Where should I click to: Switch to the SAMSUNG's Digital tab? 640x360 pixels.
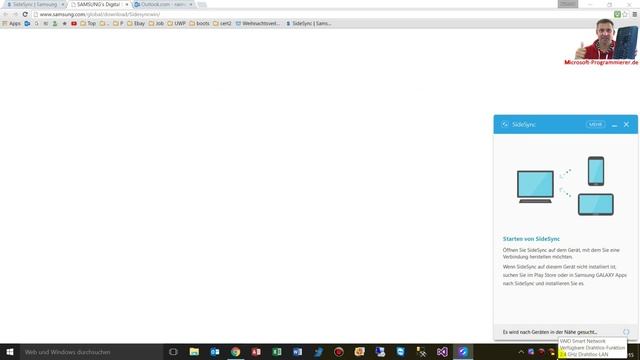point(99,4)
